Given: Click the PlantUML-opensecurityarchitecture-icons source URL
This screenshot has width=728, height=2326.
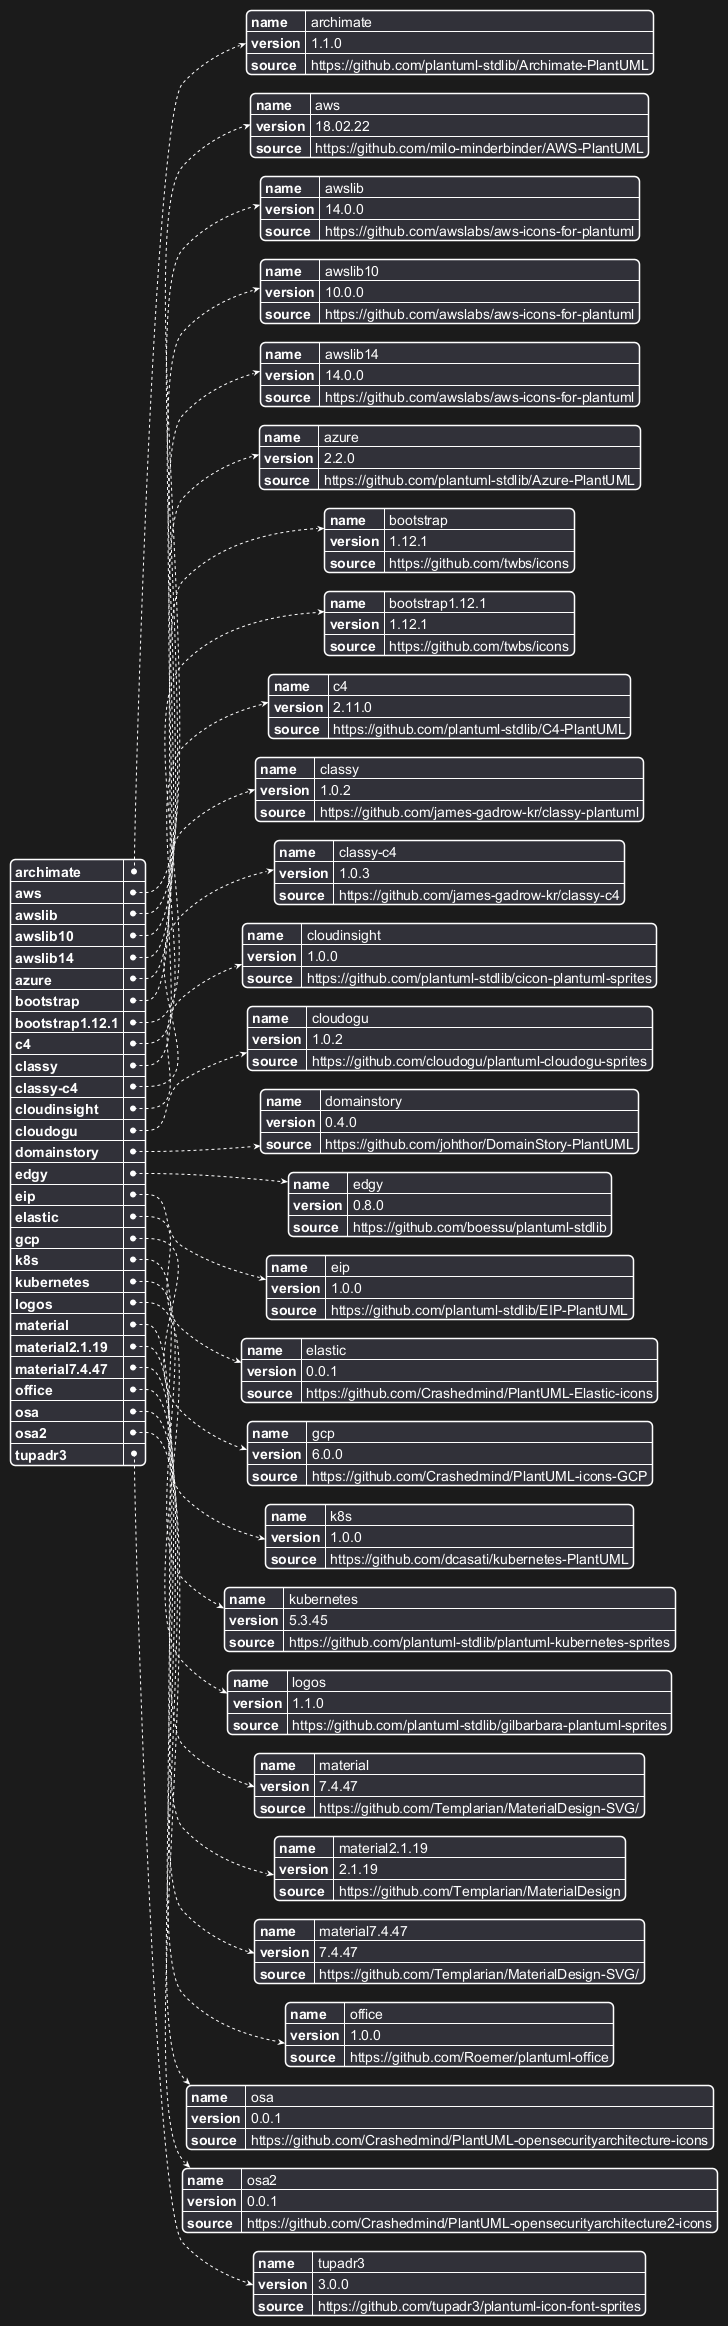Looking at the screenshot, I should tap(479, 2140).
